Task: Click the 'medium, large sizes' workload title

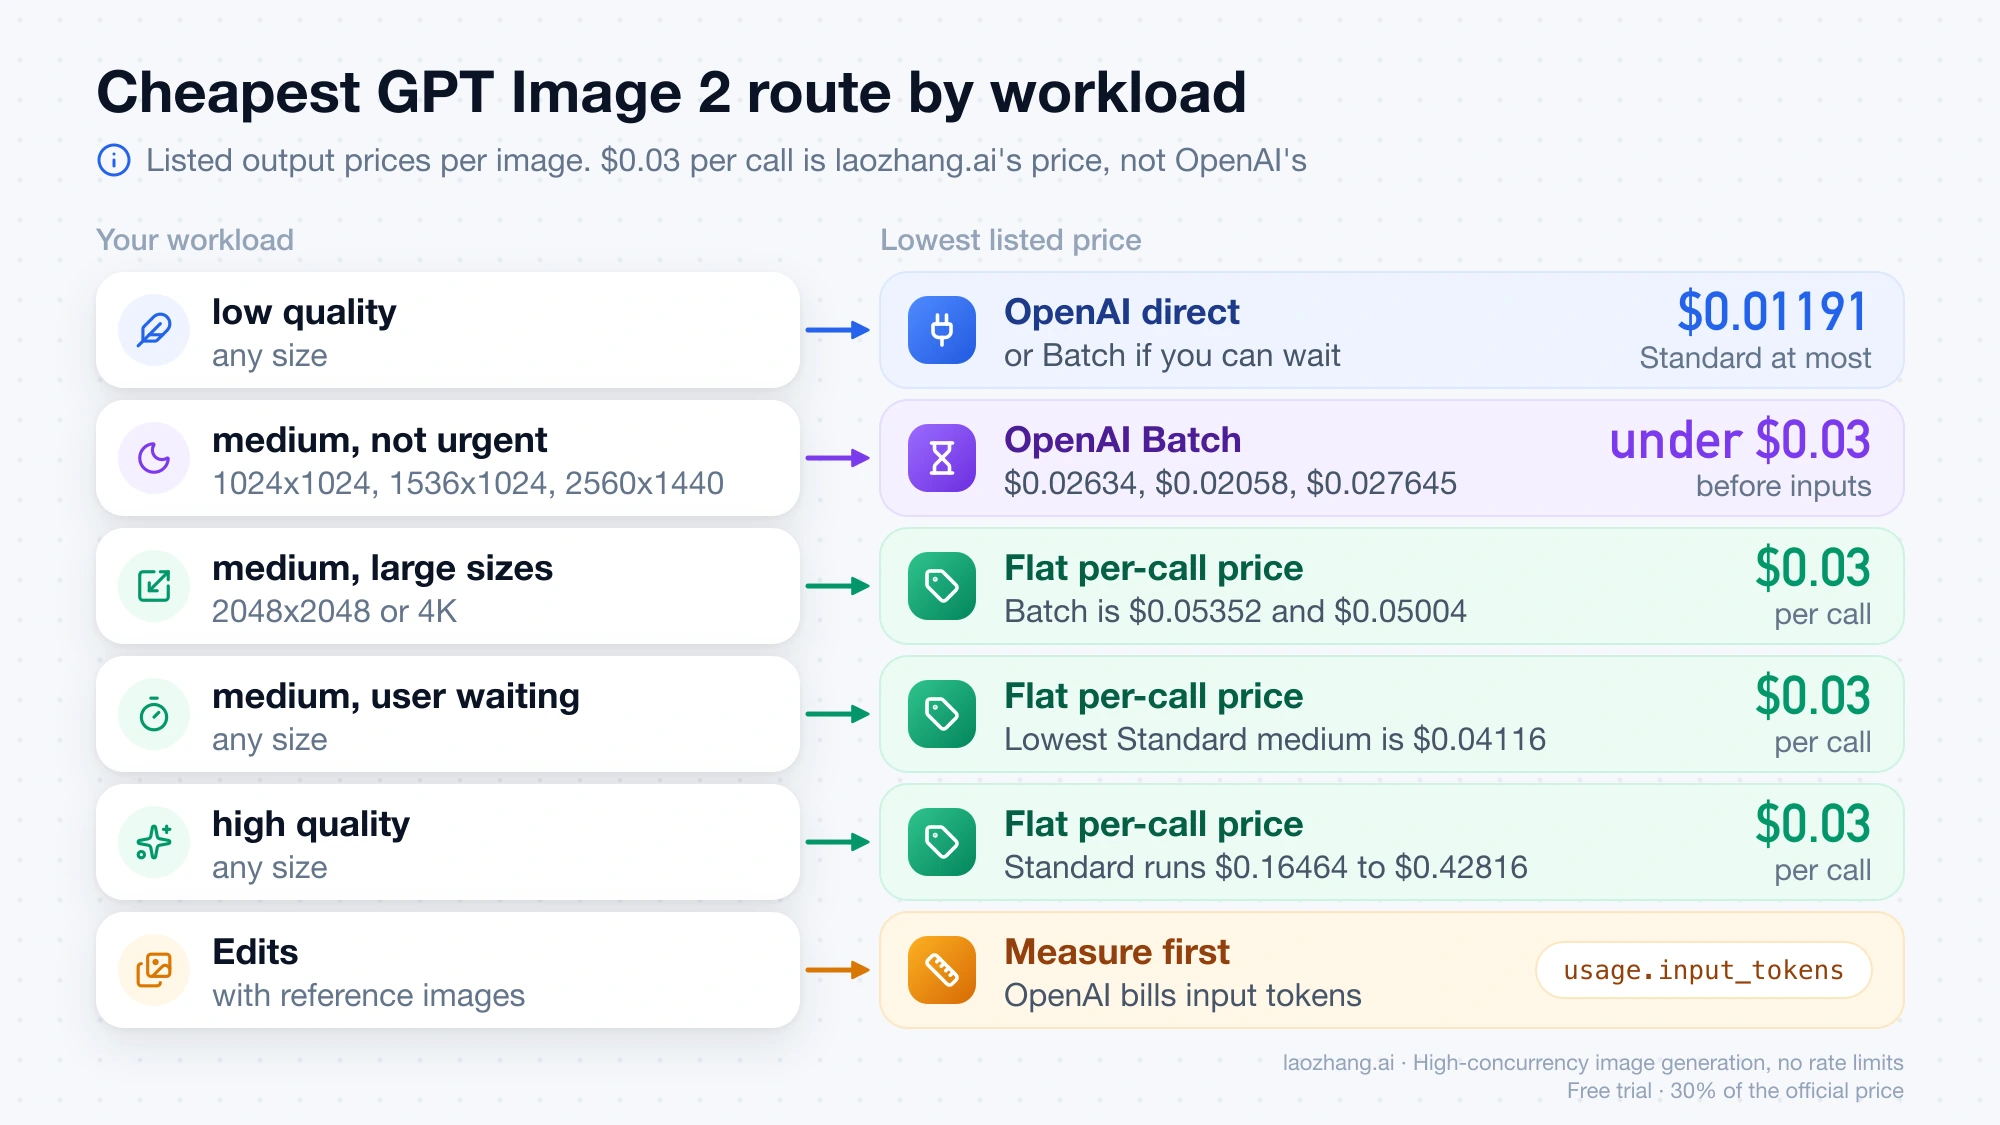Action: [x=382, y=569]
